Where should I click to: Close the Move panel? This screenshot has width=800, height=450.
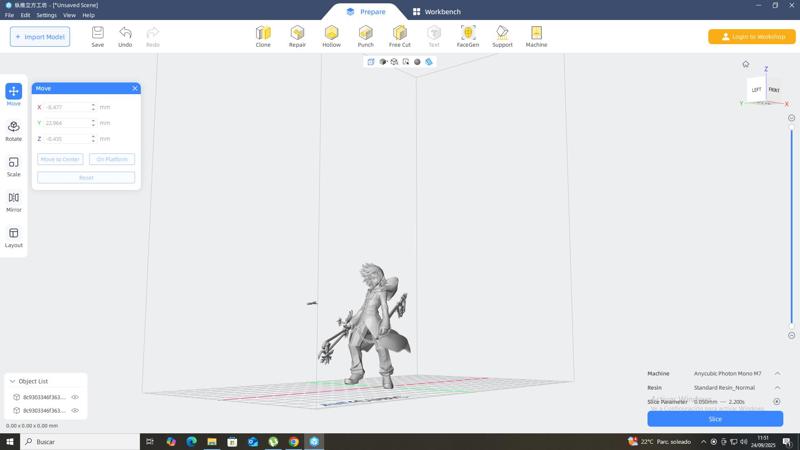pos(135,88)
